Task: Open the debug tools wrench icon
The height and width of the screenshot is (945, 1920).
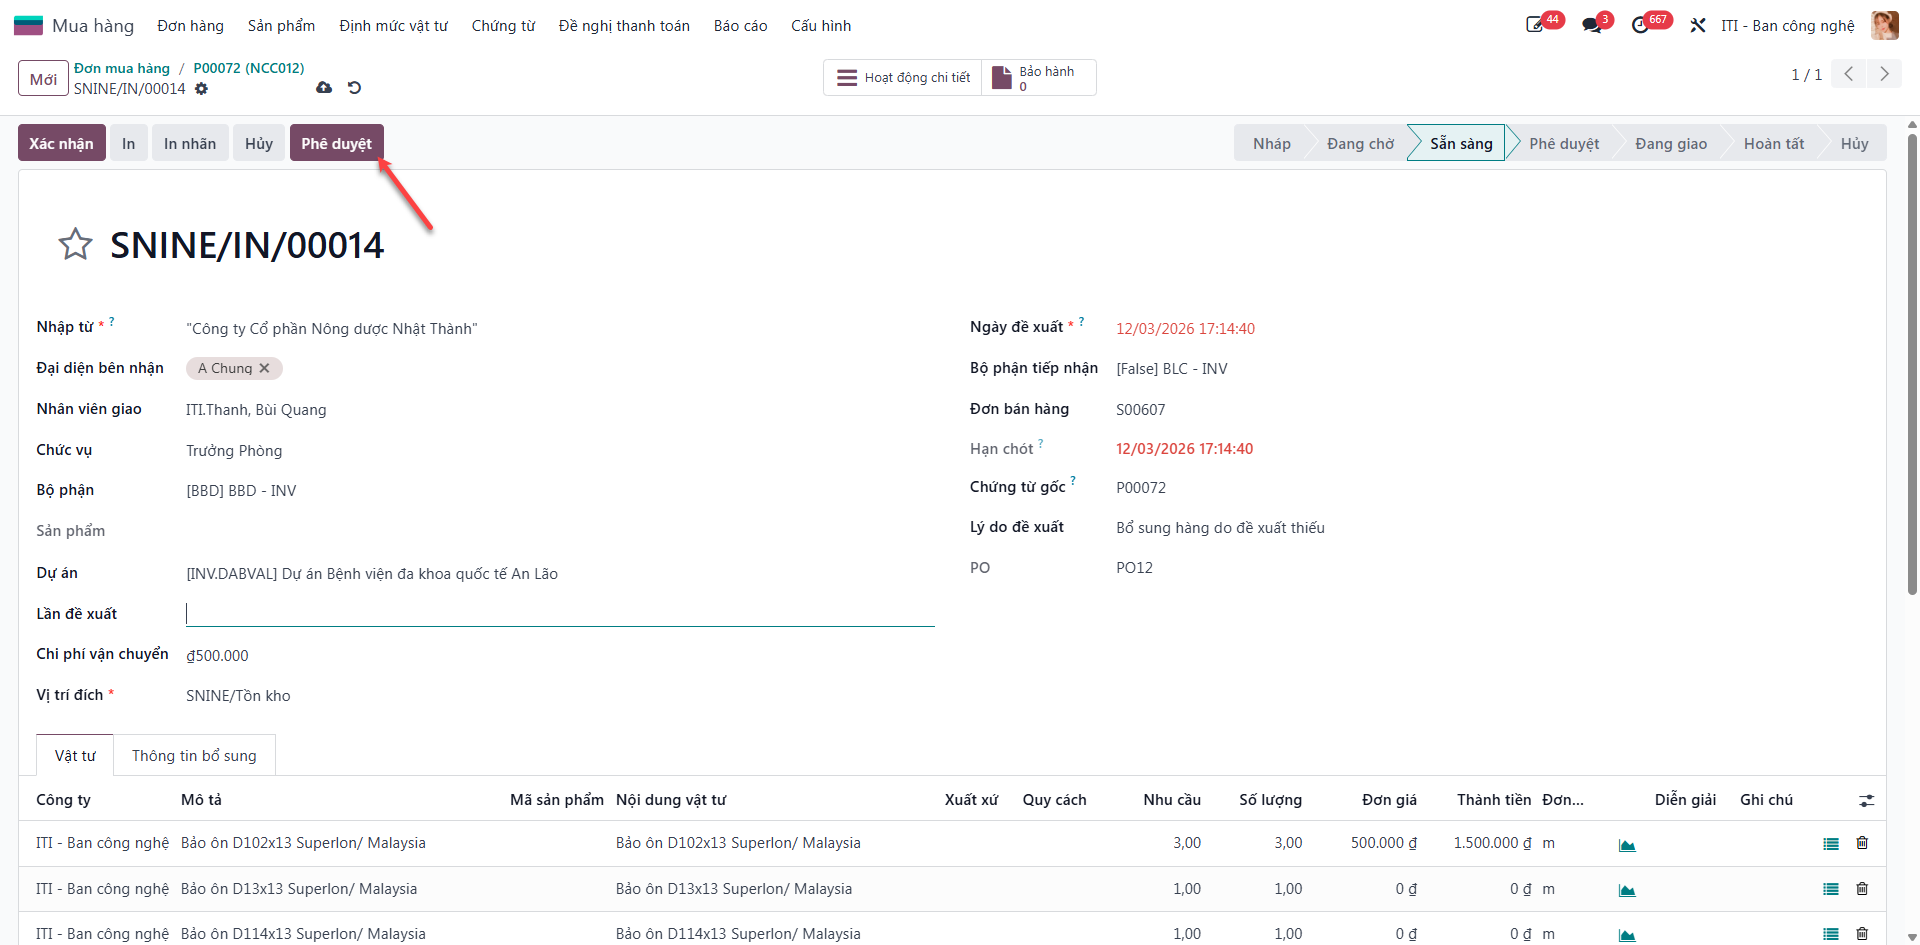Action: click(x=1698, y=25)
